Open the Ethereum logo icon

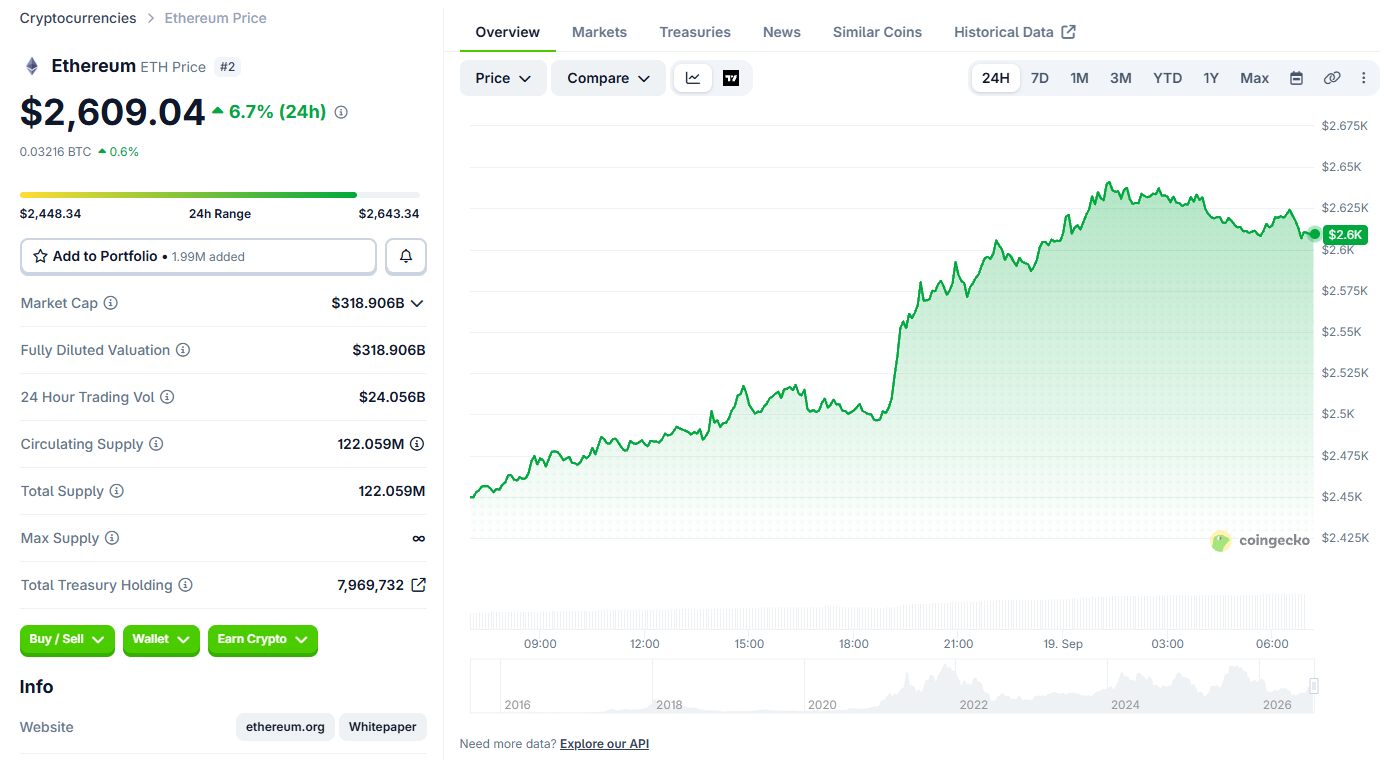(x=32, y=66)
